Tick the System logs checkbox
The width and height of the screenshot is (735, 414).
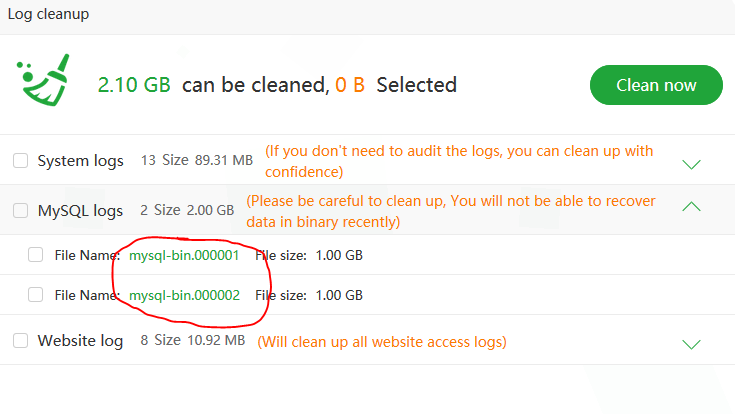pos(20,161)
